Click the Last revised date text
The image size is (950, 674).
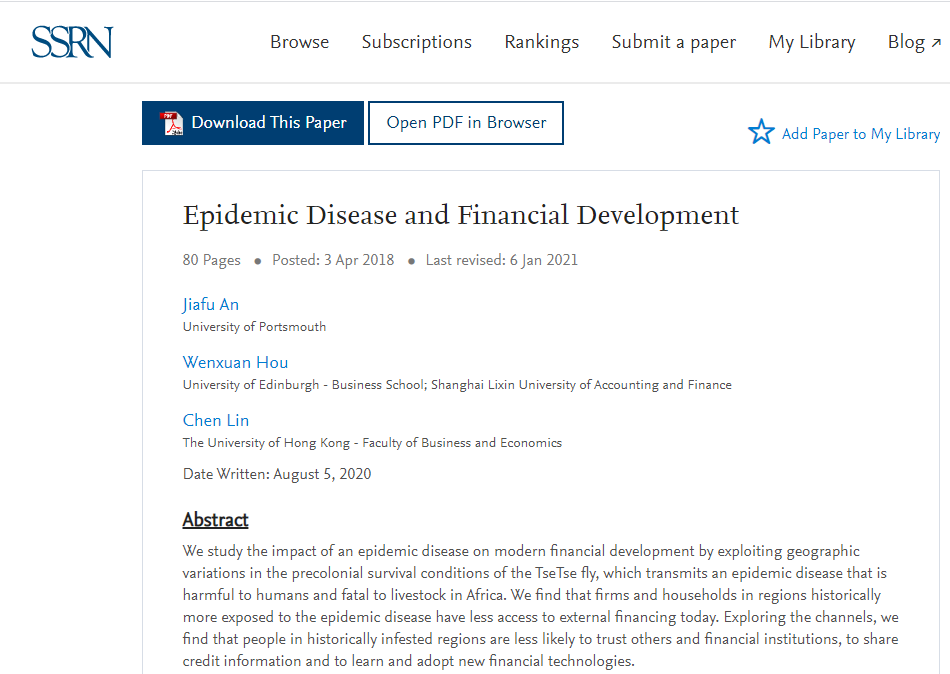(x=502, y=260)
